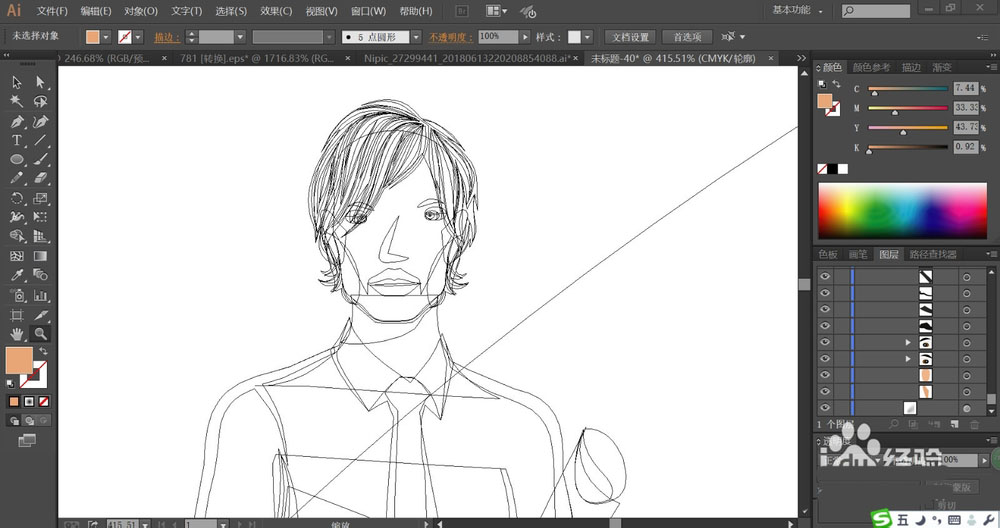Click trash icon to delete layer
This screenshot has width=1000, height=528.
974,424
